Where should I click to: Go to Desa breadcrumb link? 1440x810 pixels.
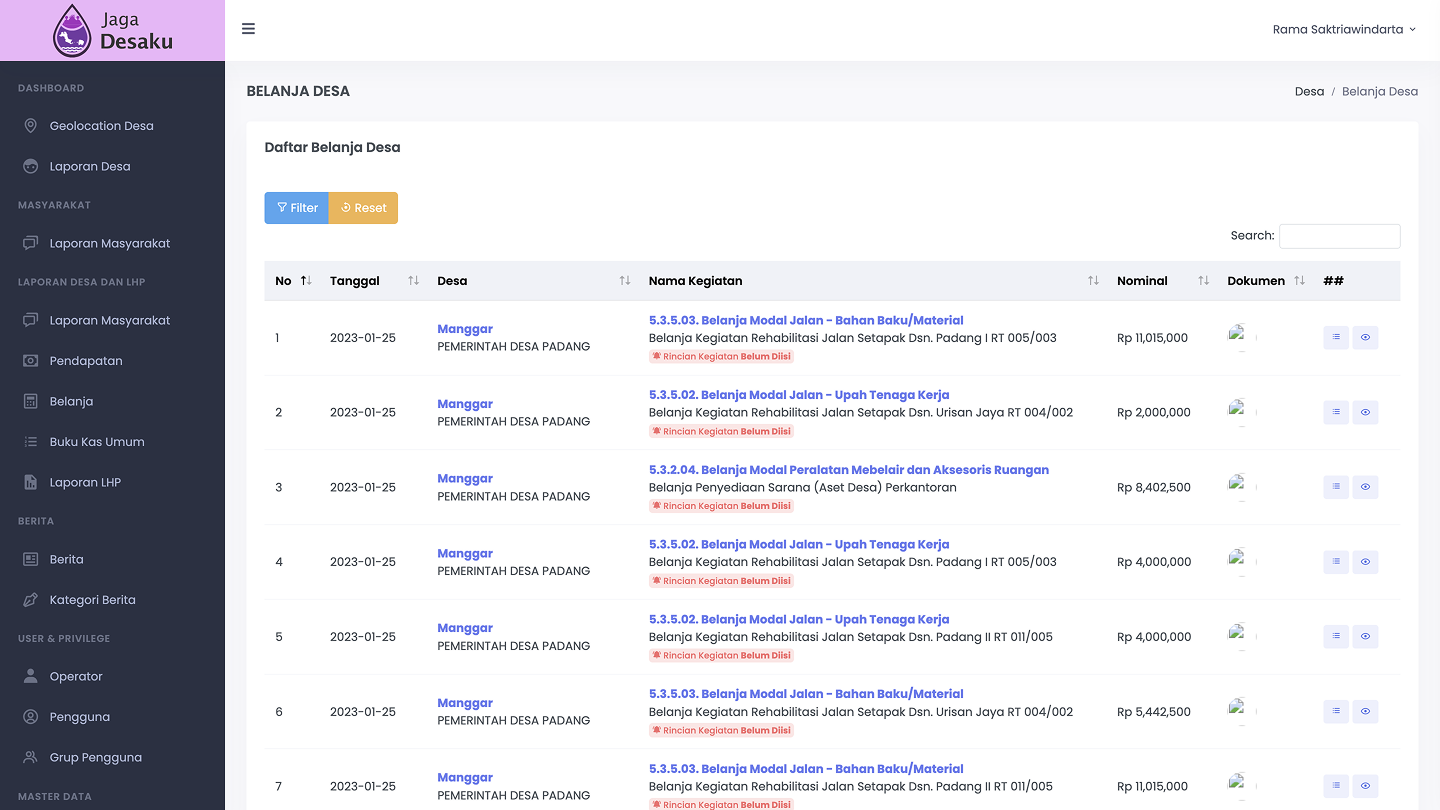1309,91
